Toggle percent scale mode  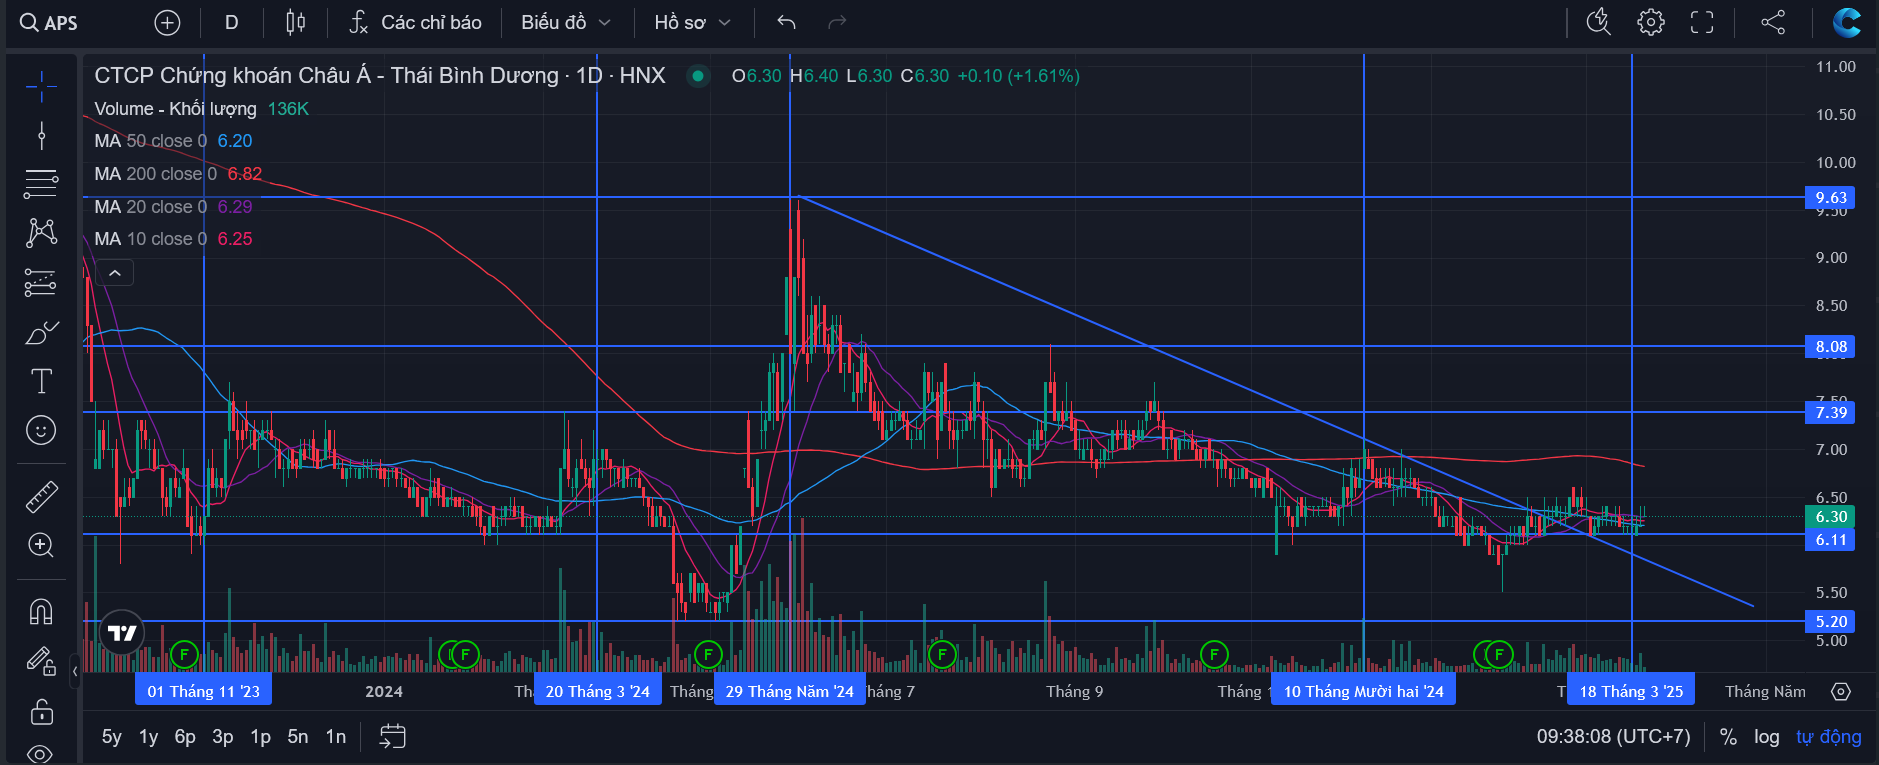click(1728, 737)
